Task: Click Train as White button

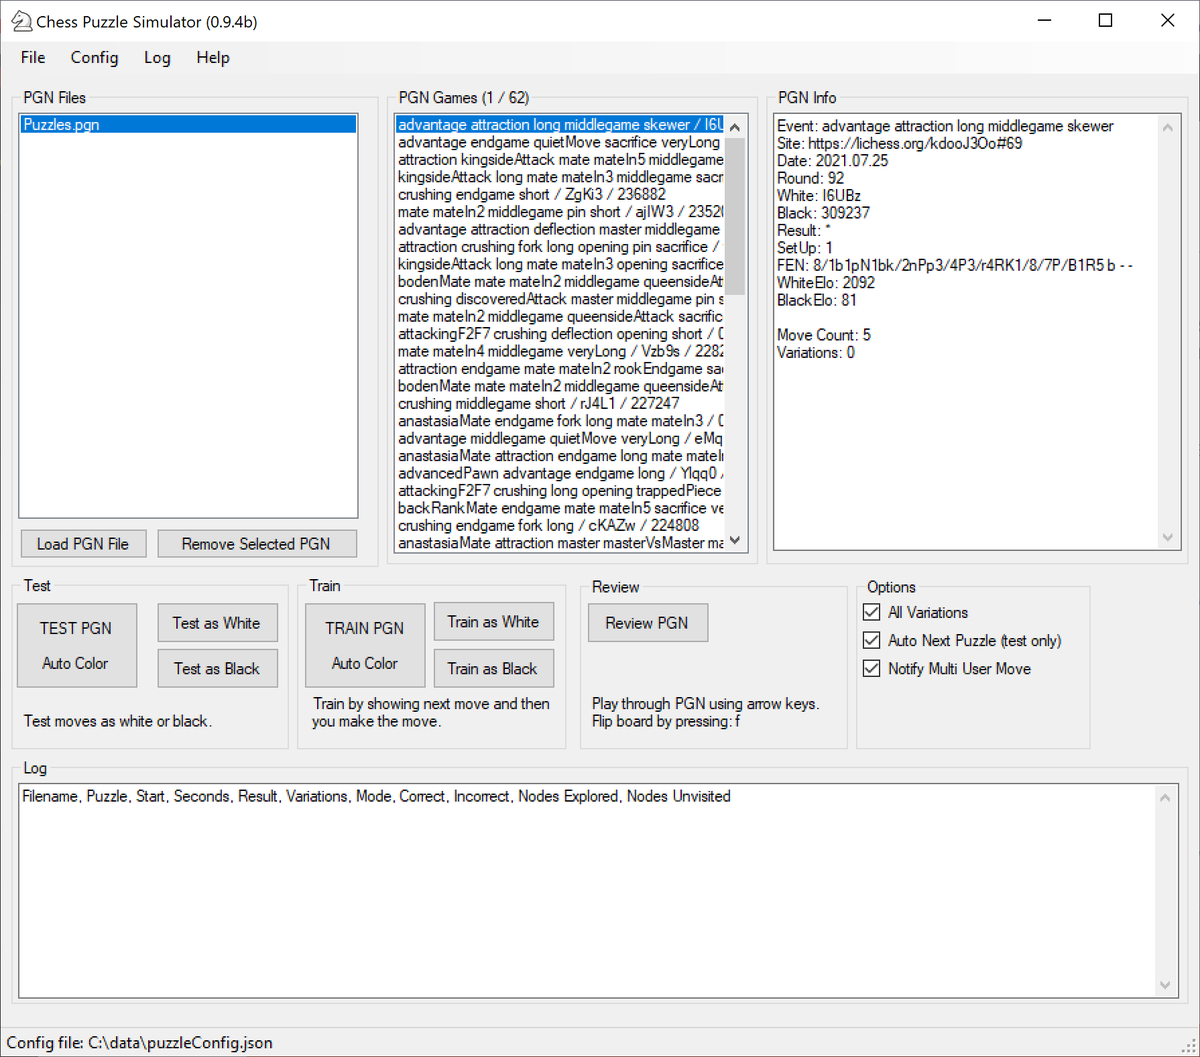Action: [493, 622]
